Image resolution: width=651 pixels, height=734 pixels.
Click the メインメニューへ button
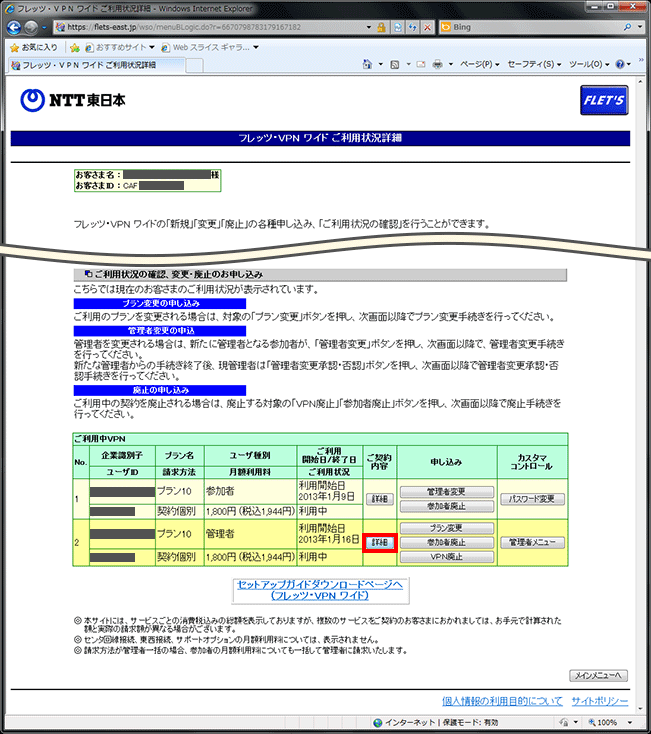click(x=599, y=675)
